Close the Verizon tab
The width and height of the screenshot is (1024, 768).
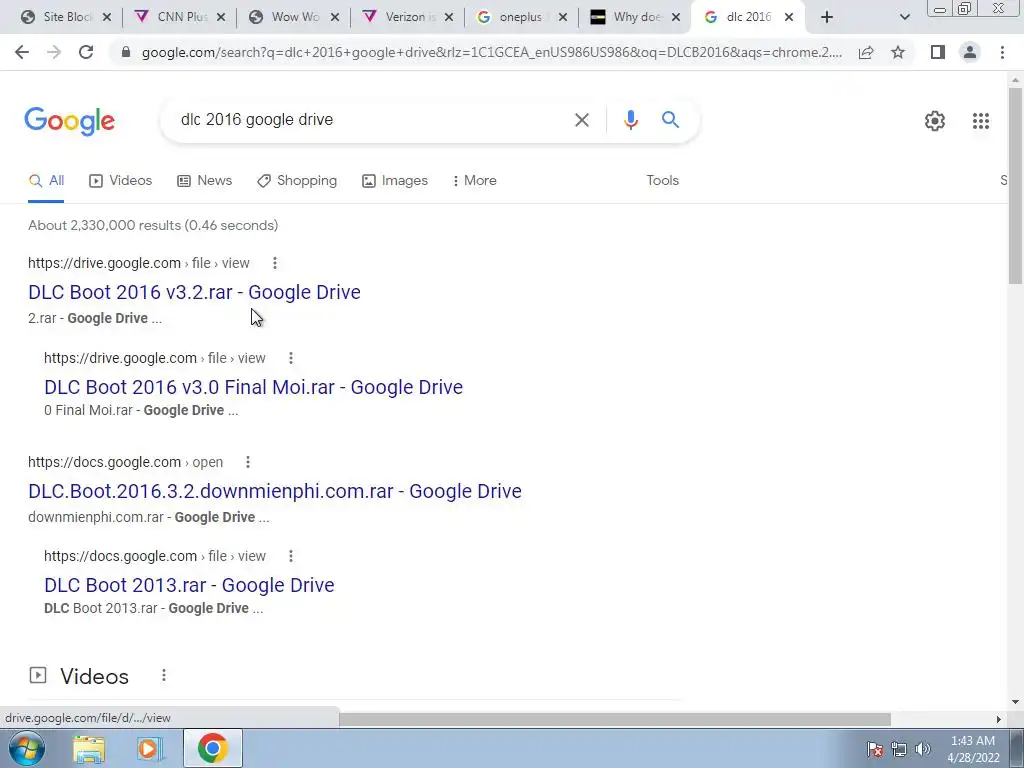(x=449, y=17)
